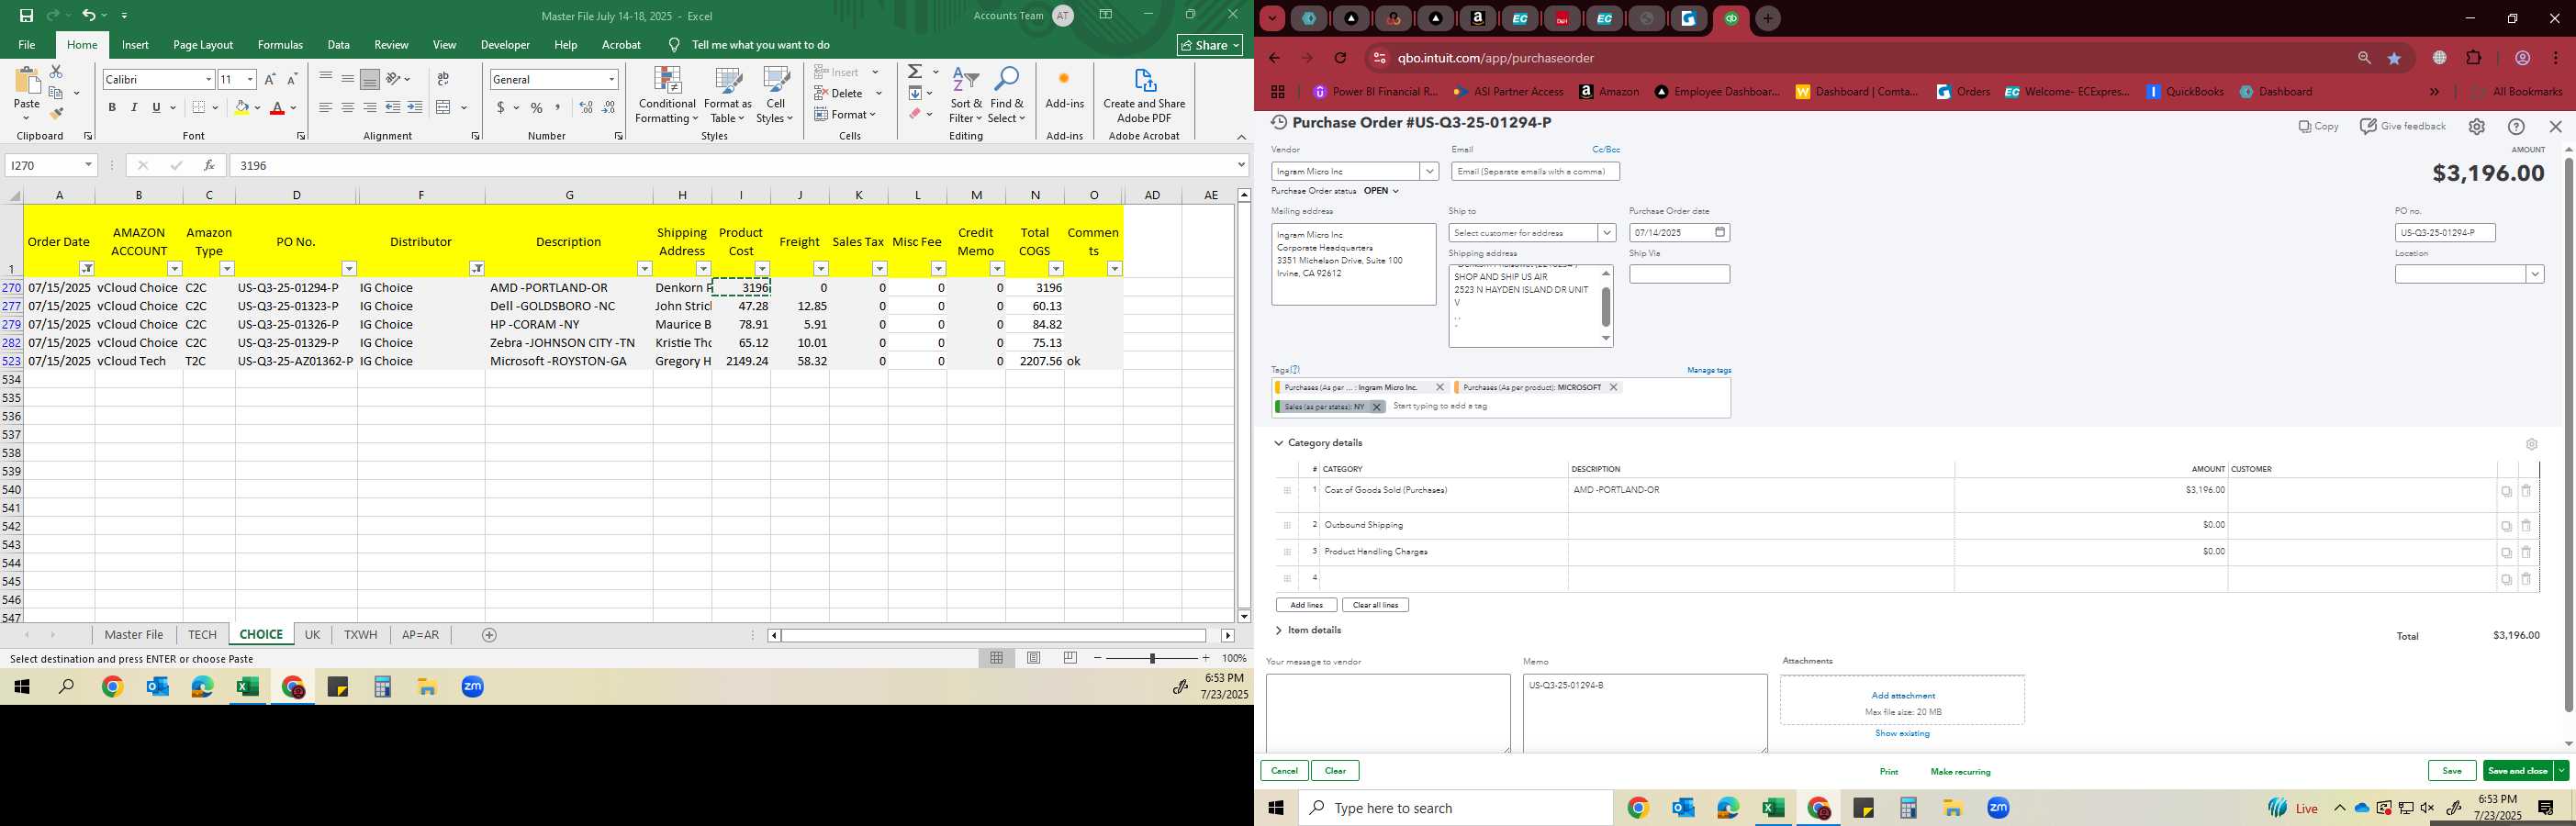Click the Email input field

[x=1535, y=172]
